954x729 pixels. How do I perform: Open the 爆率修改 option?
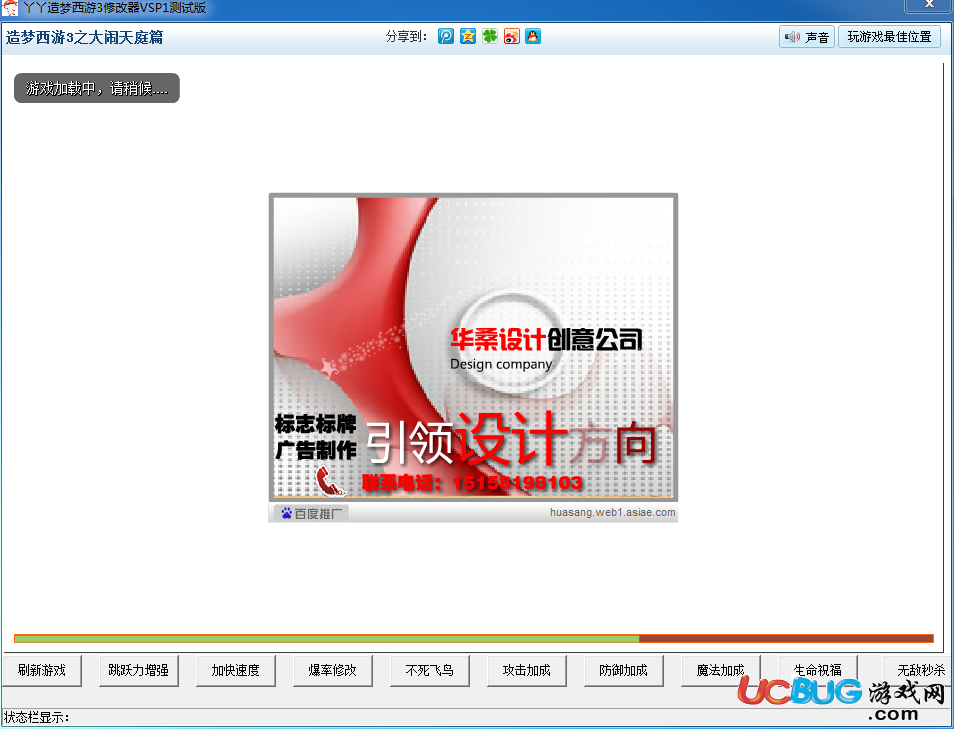[332, 671]
